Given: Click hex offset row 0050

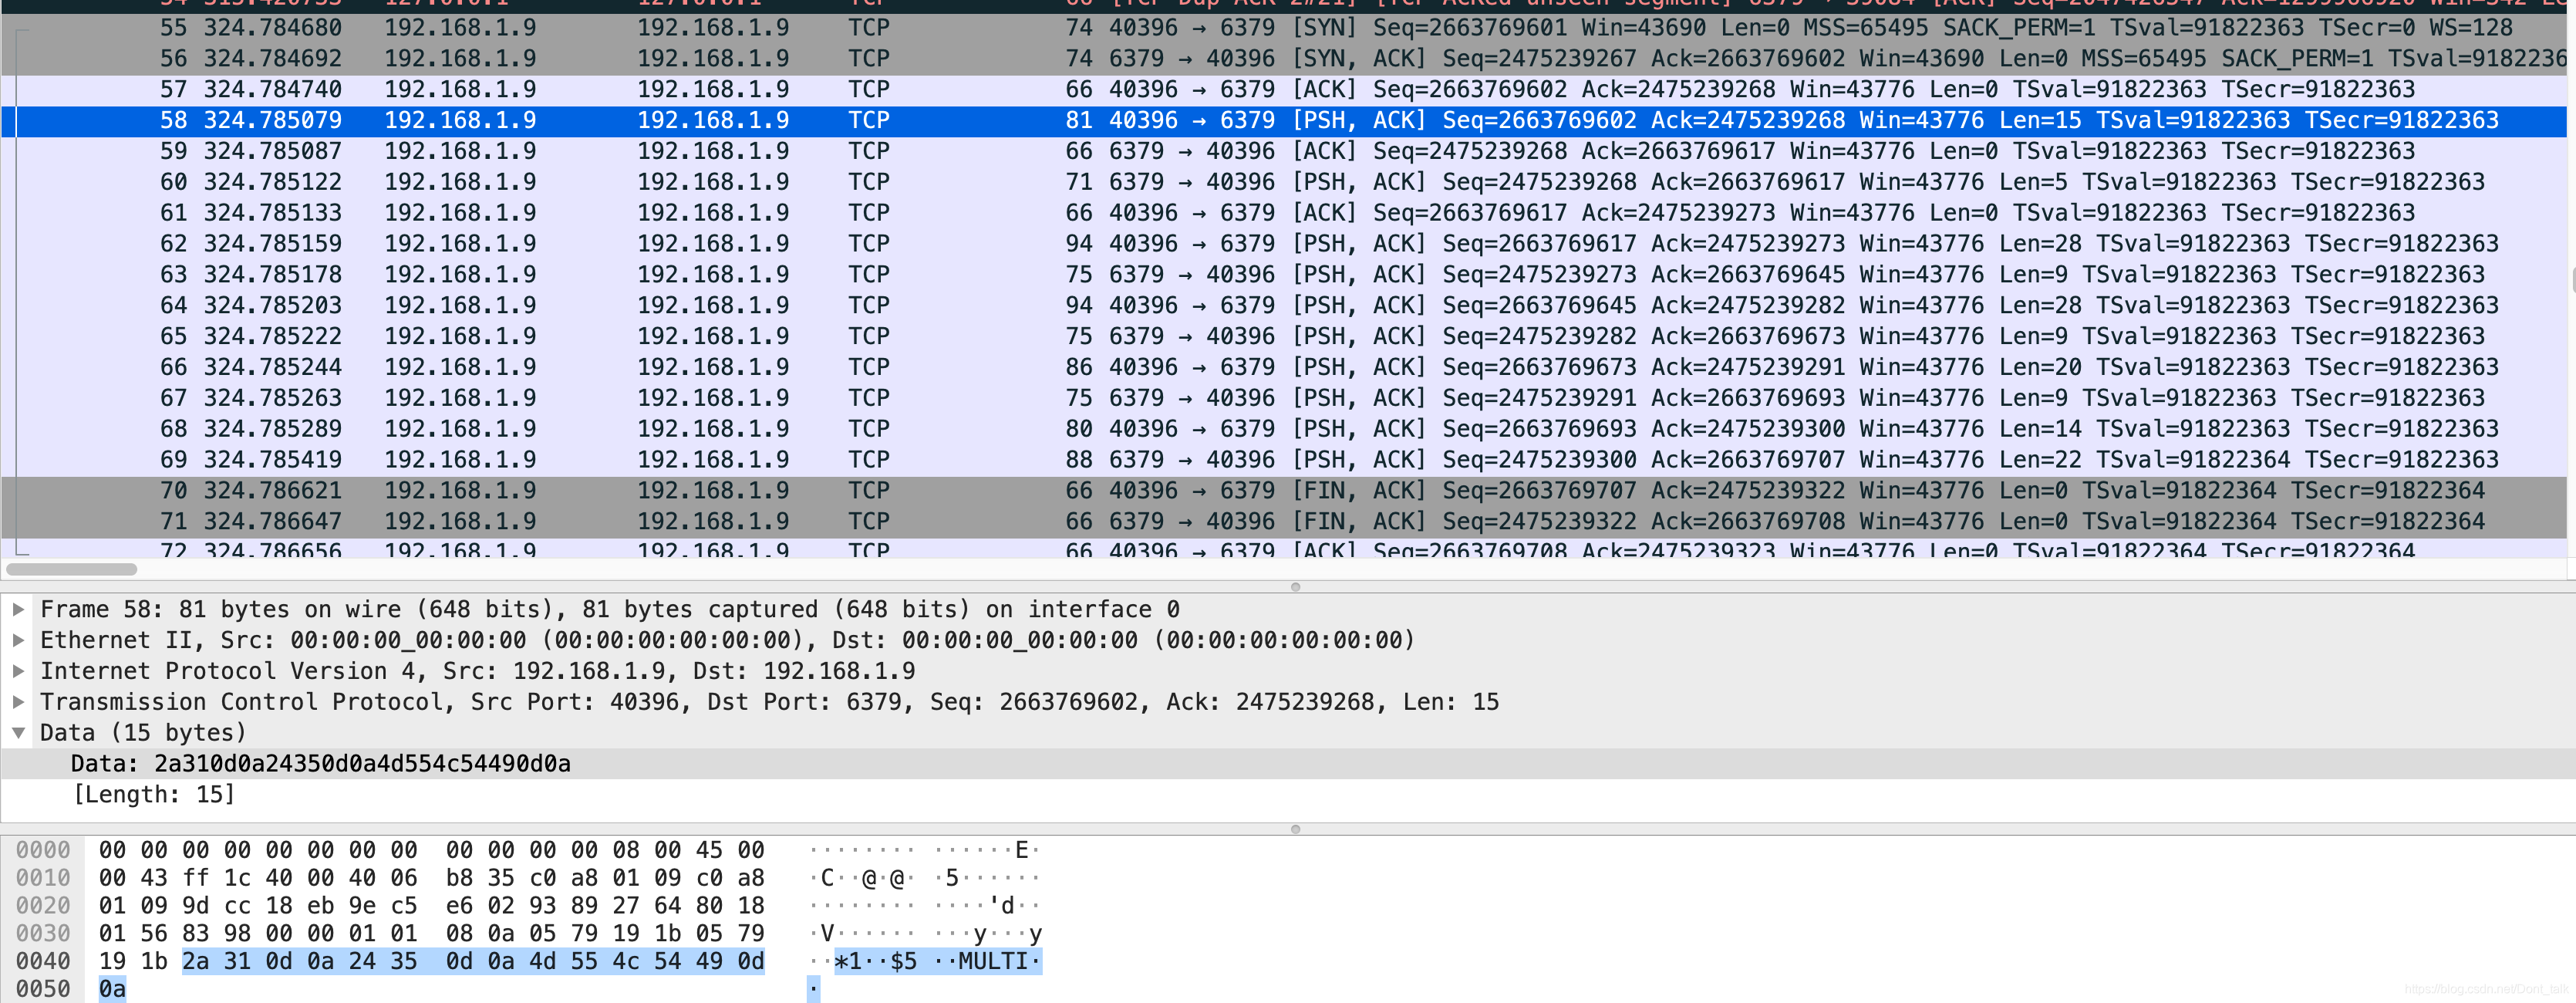Looking at the screenshot, I should click(x=43, y=990).
